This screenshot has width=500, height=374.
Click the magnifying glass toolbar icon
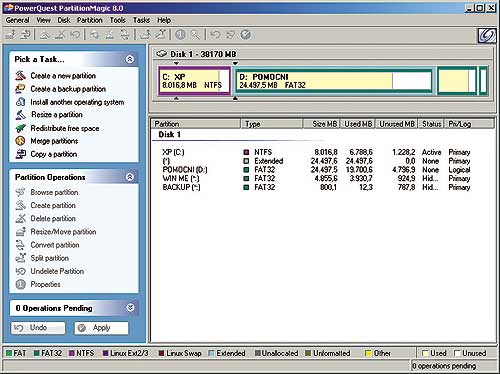point(195,35)
